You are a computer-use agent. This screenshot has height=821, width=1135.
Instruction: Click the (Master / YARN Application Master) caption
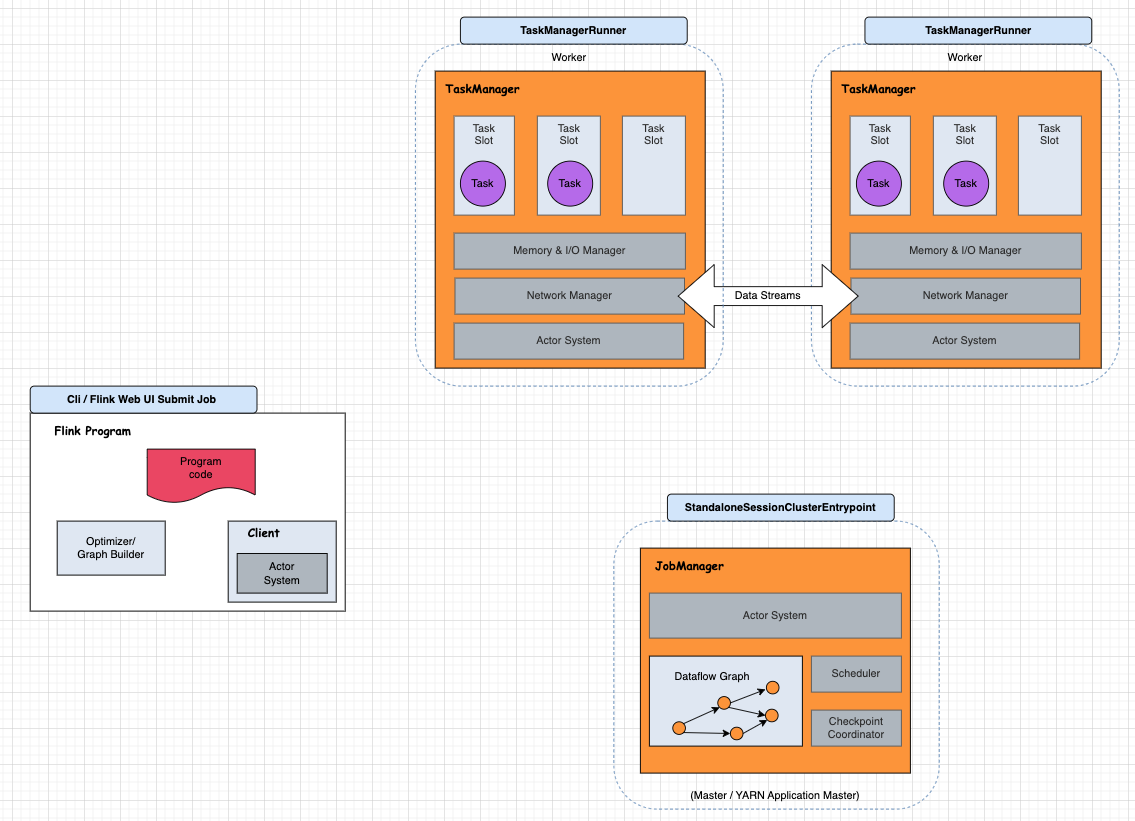[775, 795]
